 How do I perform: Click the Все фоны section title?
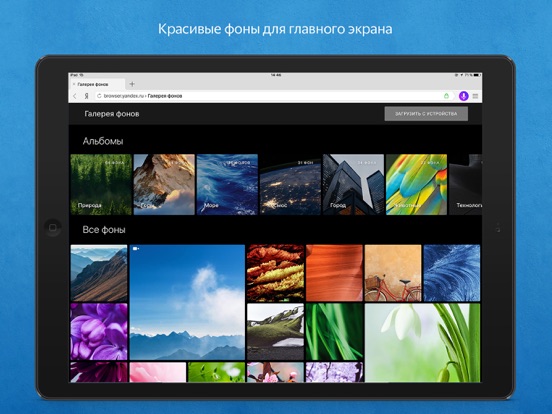click(104, 230)
